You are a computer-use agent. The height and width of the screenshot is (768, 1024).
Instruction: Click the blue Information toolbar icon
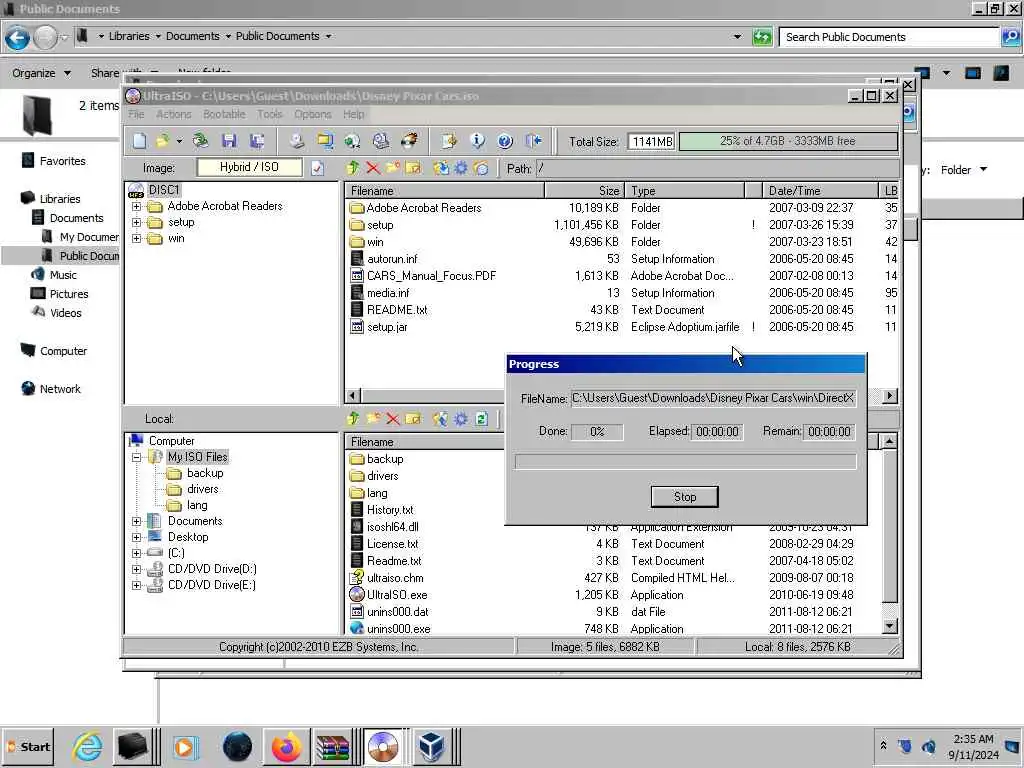point(477,141)
